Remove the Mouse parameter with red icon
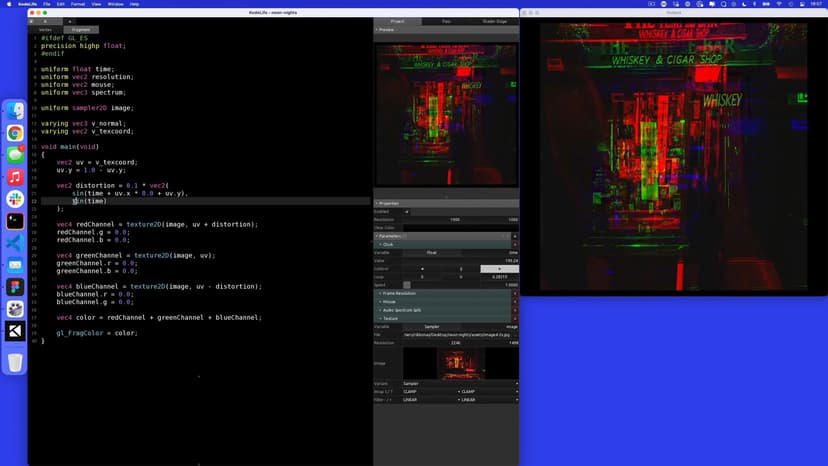This screenshot has height=466, width=828. (x=515, y=302)
